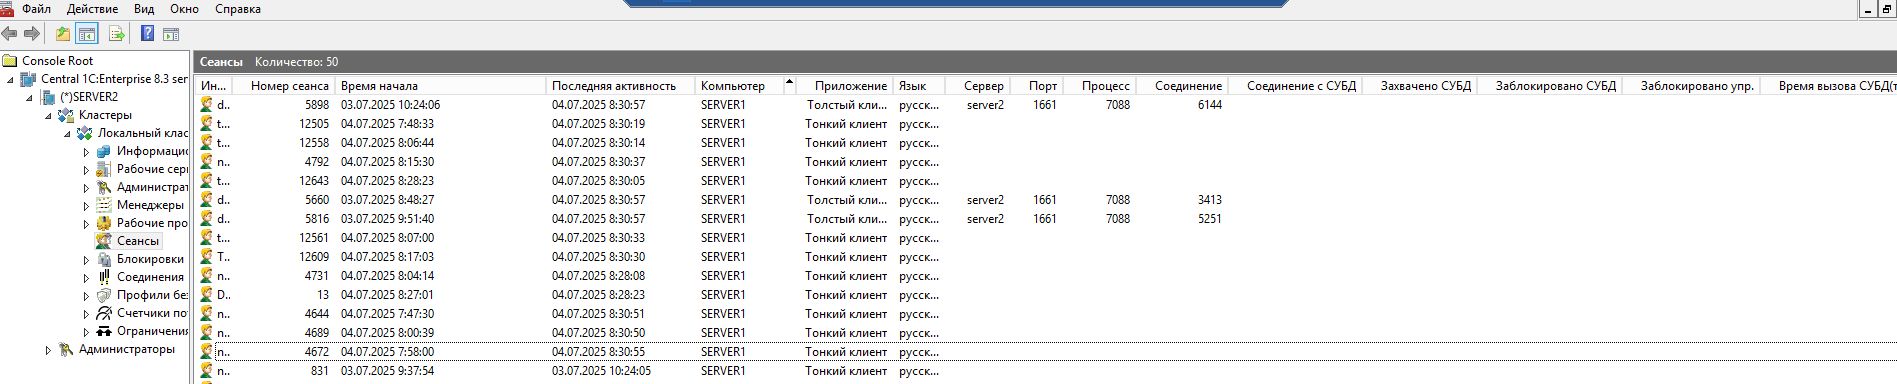Open the Окно menu

[x=184, y=9]
